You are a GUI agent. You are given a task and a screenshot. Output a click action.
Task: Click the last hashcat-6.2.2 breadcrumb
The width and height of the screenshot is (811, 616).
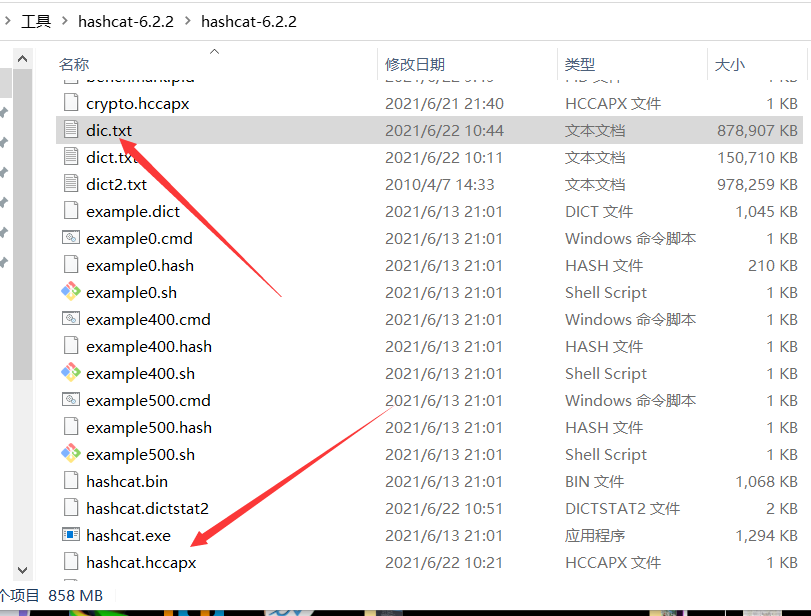point(249,22)
